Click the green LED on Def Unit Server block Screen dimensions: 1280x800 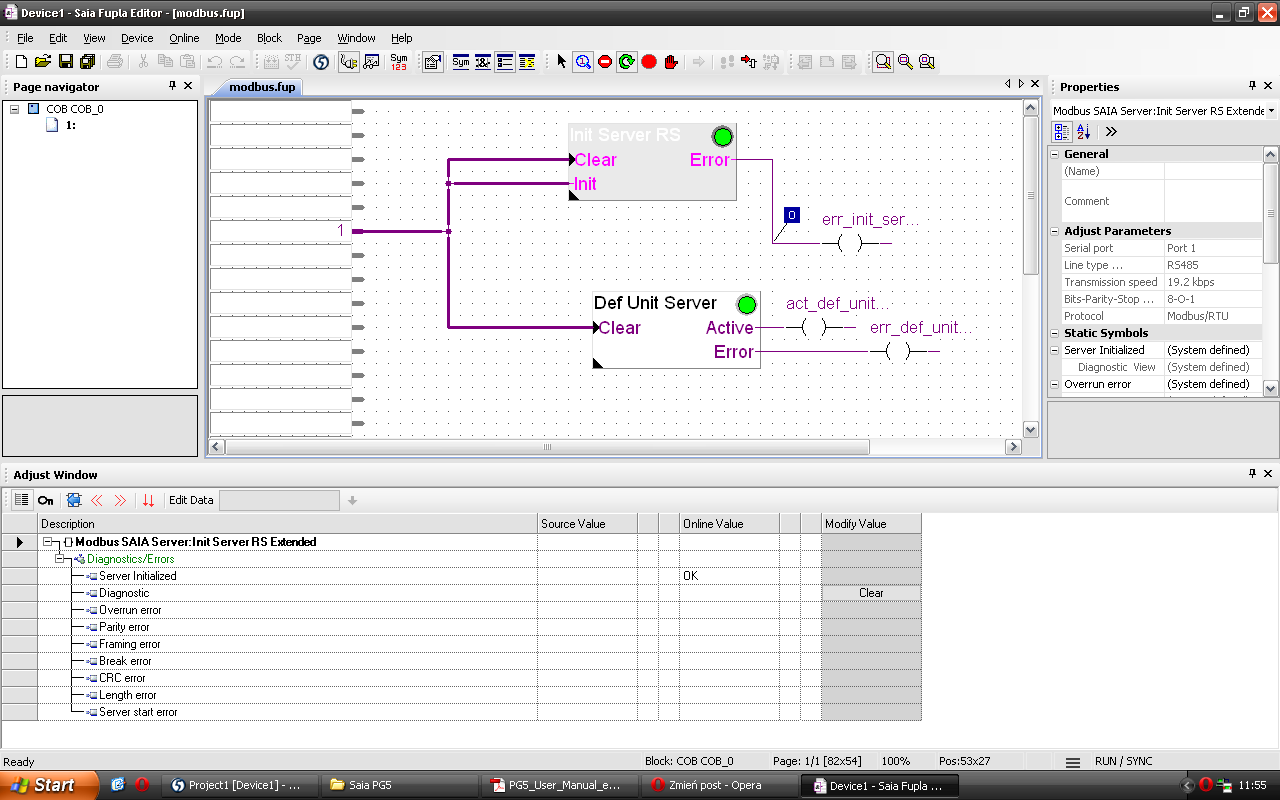(x=746, y=304)
